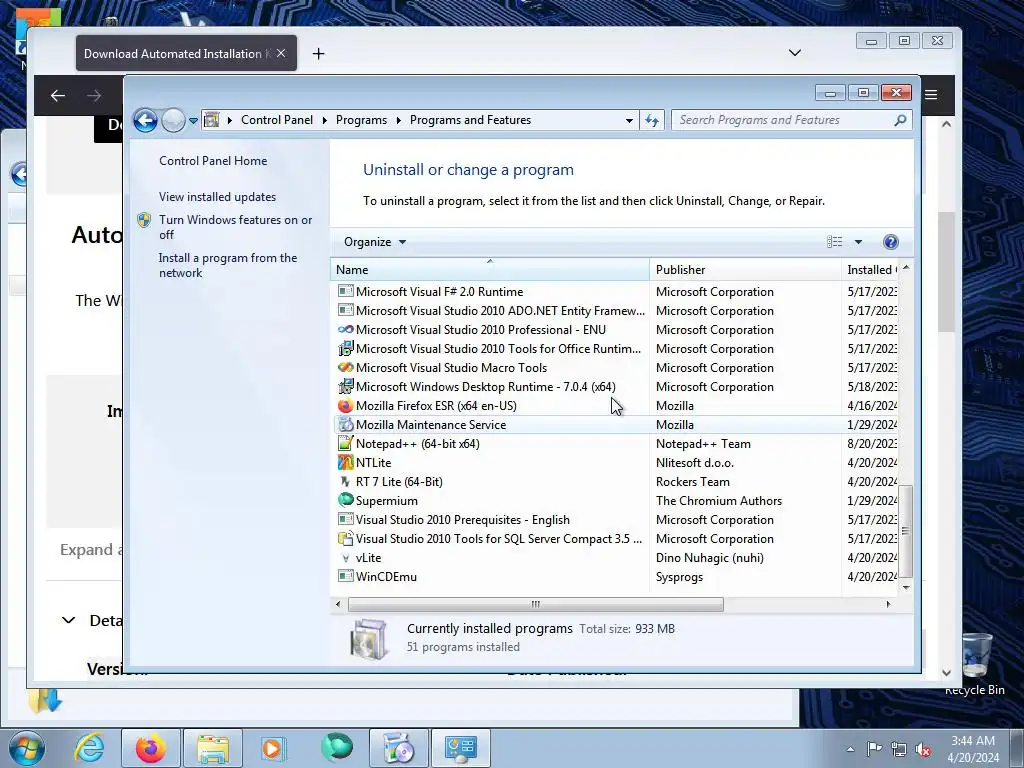Open the recent pages dropdown beside navigation arrows
Screen dimensions: 1024x768
tap(193, 121)
